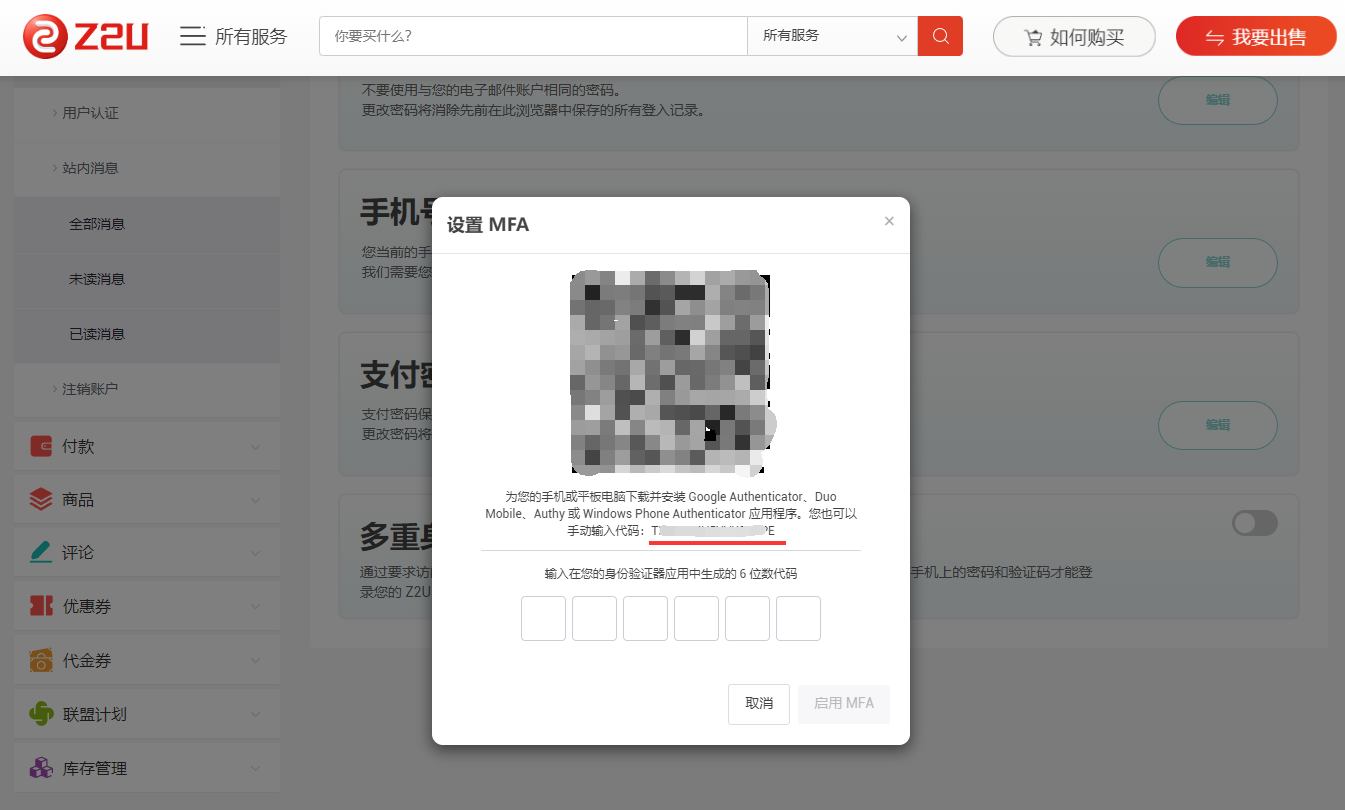Click the Reviews pencil icon in sidebar
The image size is (1345, 810).
tap(41, 552)
